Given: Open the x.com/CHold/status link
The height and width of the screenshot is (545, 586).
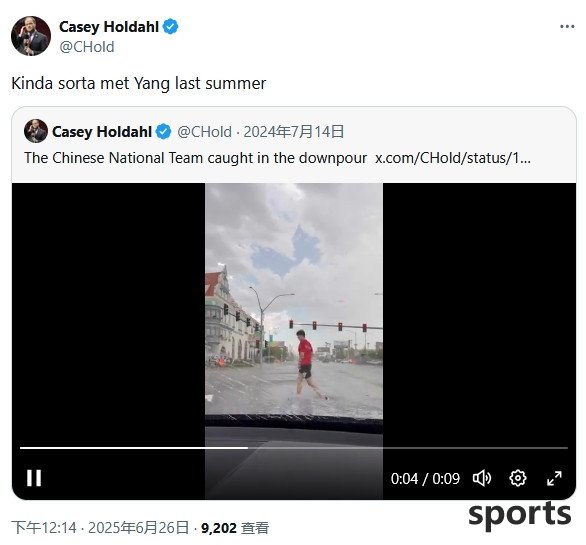Looking at the screenshot, I should pyautogui.click(x=453, y=158).
